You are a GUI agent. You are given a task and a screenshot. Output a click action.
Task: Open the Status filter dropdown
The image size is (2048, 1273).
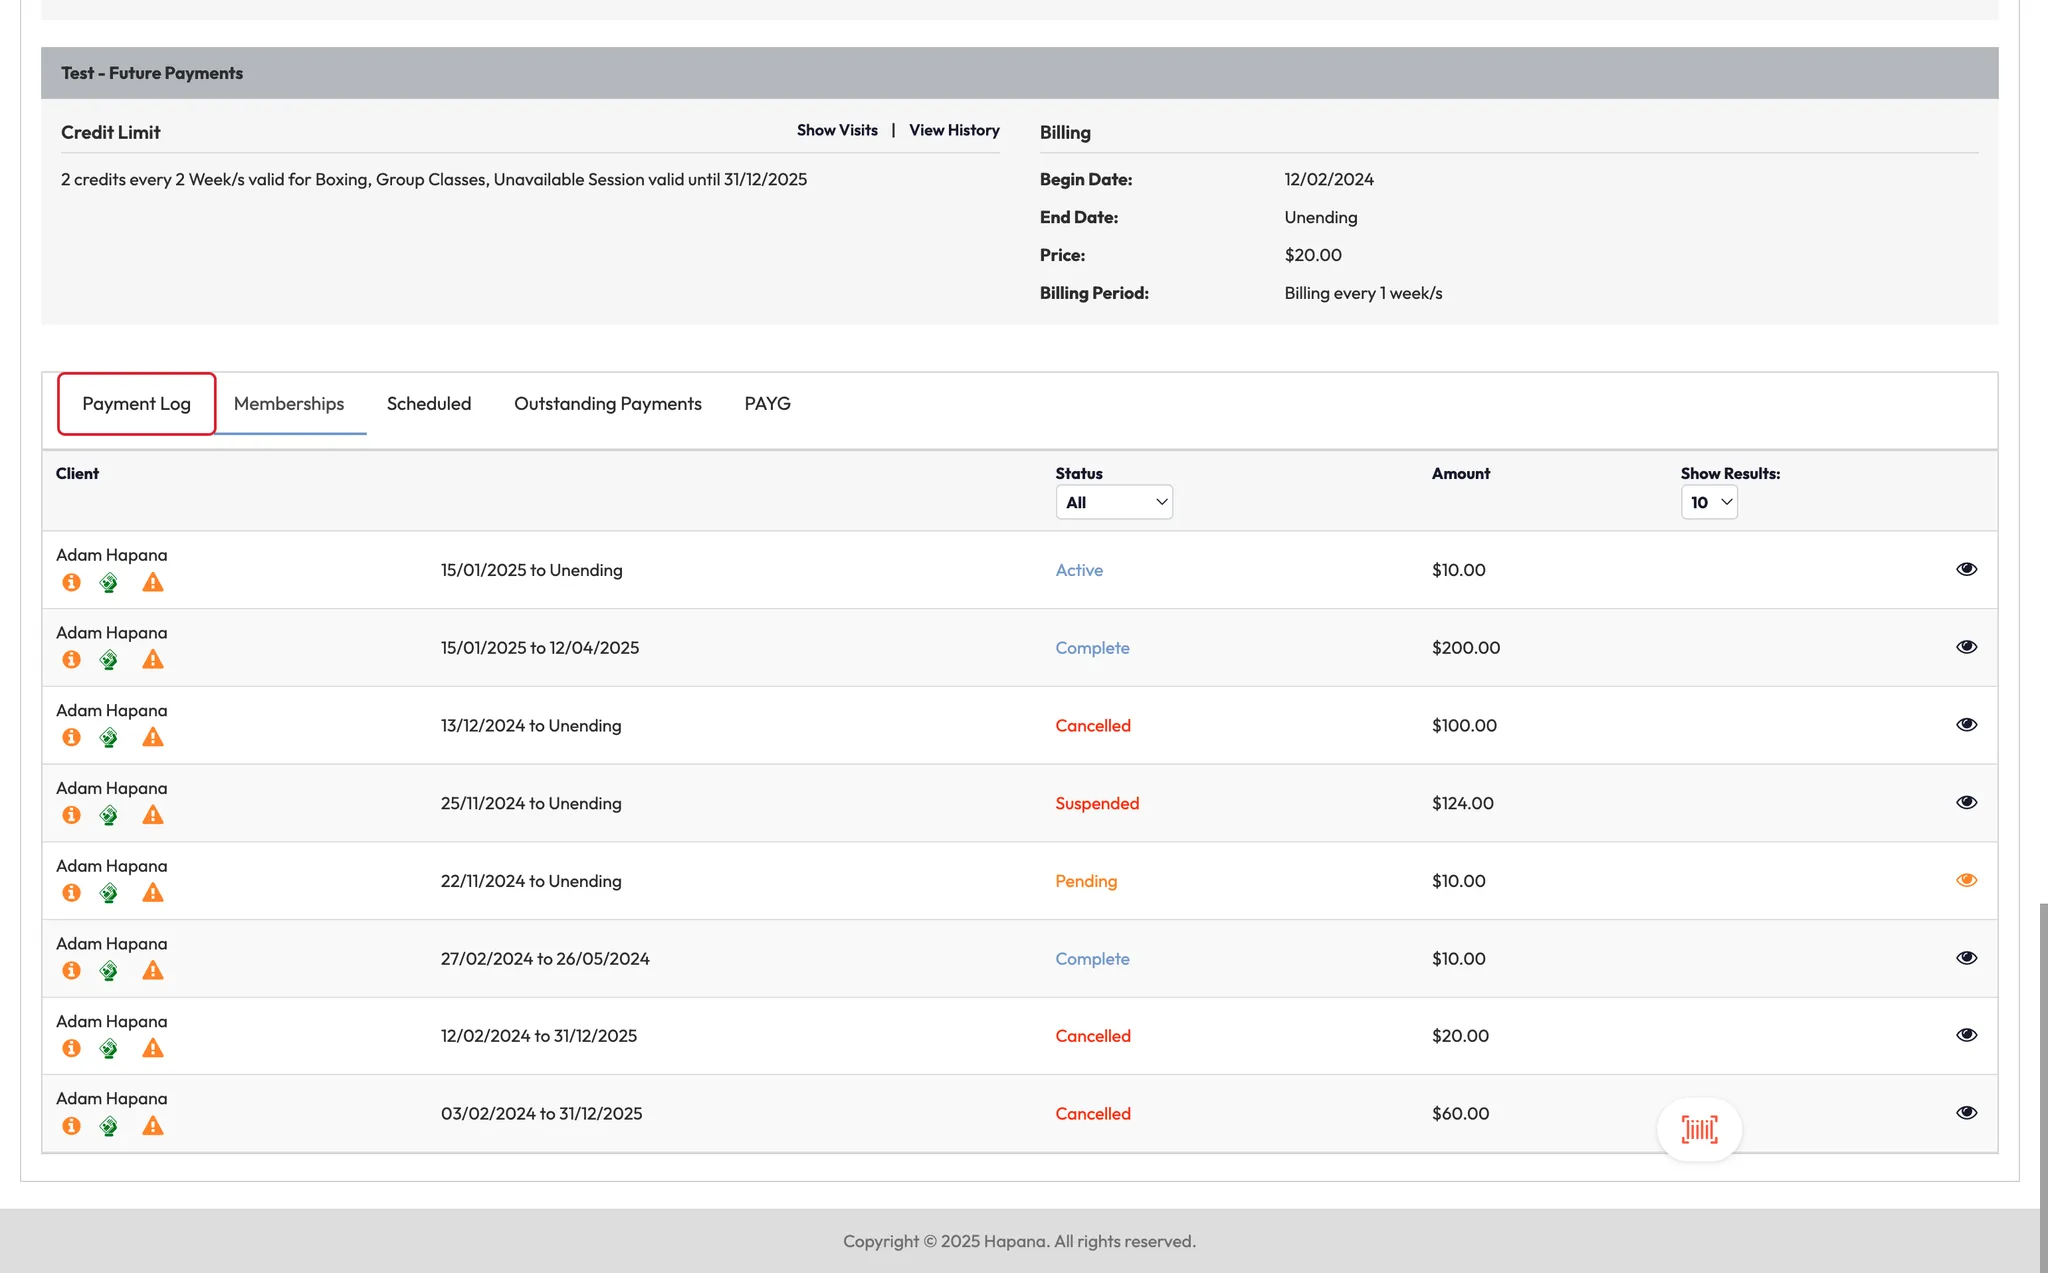pyautogui.click(x=1114, y=502)
